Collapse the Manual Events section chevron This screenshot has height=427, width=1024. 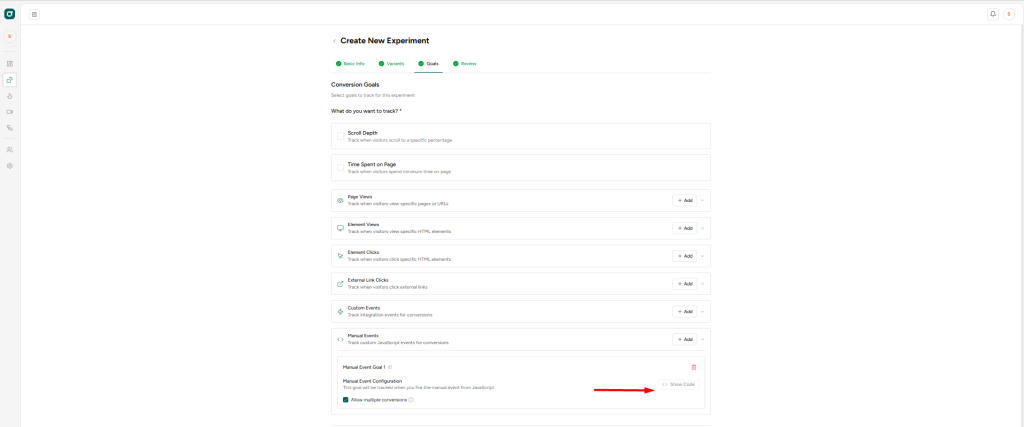click(x=703, y=339)
